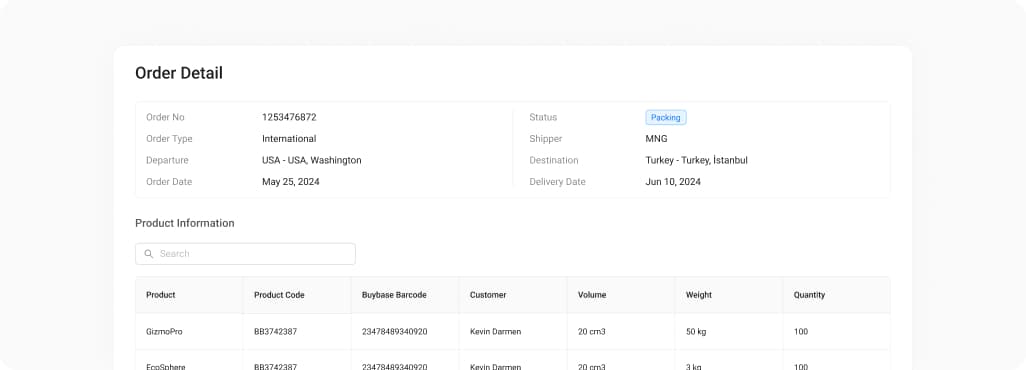Click the 50 kg weight cell
This screenshot has width=1026, height=370.
(x=696, y=332)
